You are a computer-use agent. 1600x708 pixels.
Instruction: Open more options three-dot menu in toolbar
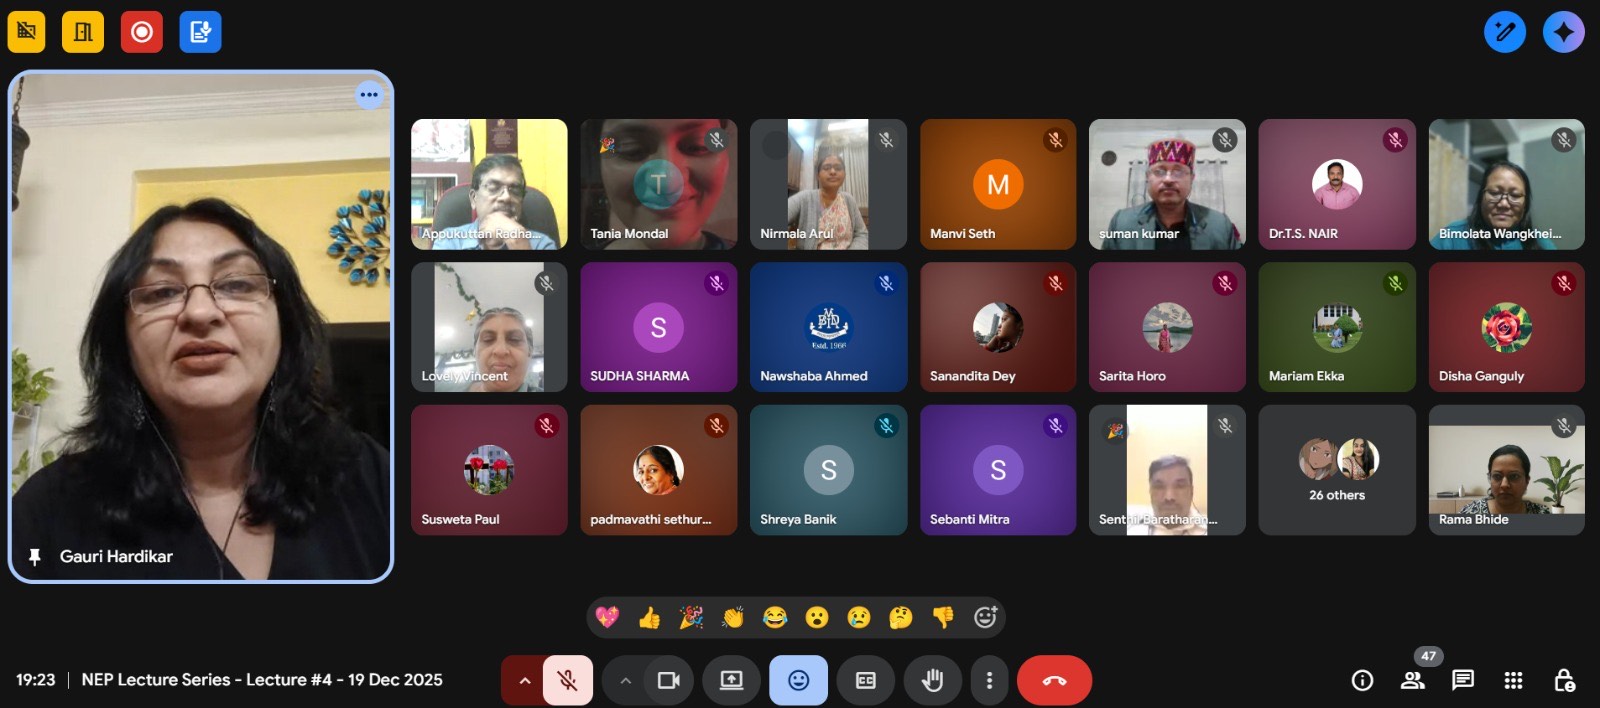pyautogui.click(x=989, y=680)
